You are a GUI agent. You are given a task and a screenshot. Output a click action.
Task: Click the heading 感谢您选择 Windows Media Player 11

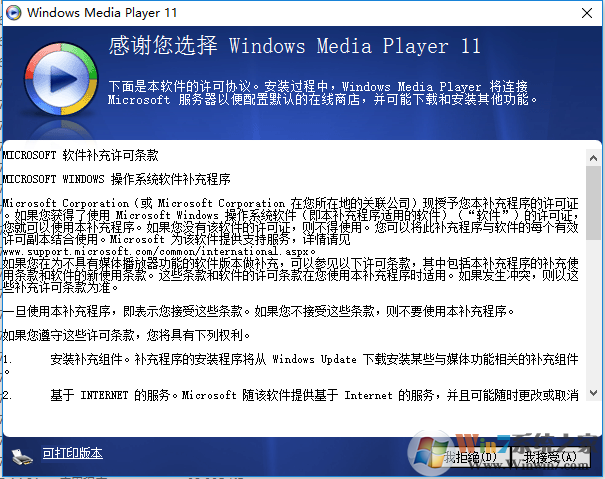click(294, 46)
